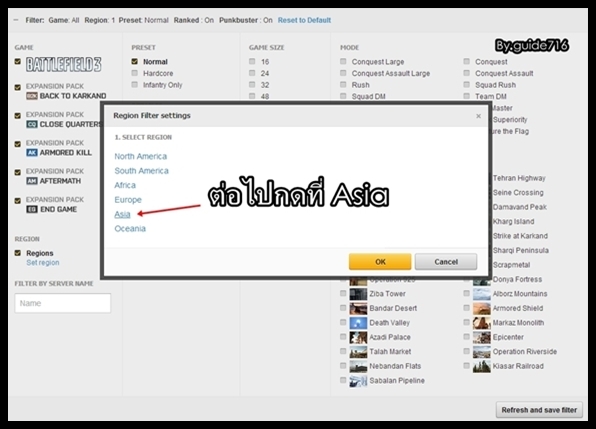Click the Battlefield 3 game logo
The image size is (596, 429).
[x=63, y=64]
